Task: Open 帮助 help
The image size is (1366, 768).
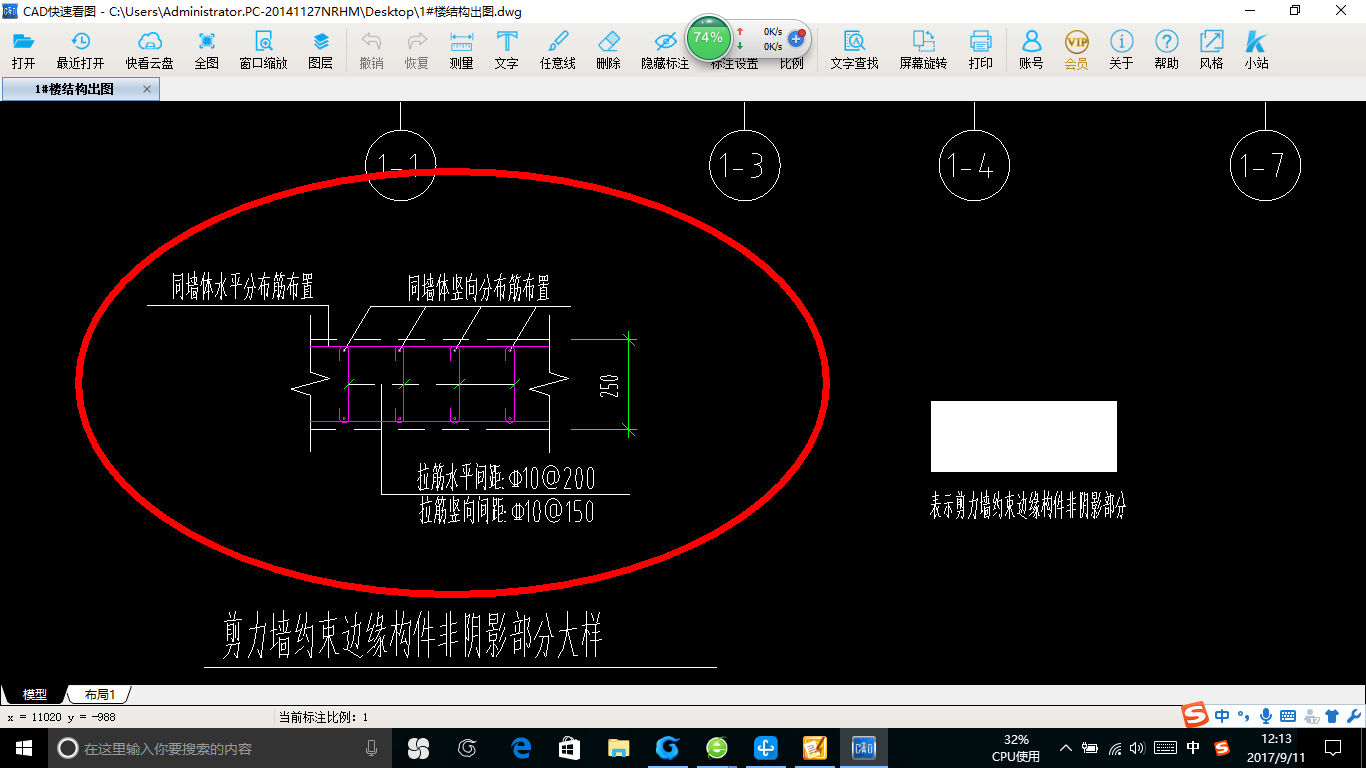Action: tap(1166, 49)
